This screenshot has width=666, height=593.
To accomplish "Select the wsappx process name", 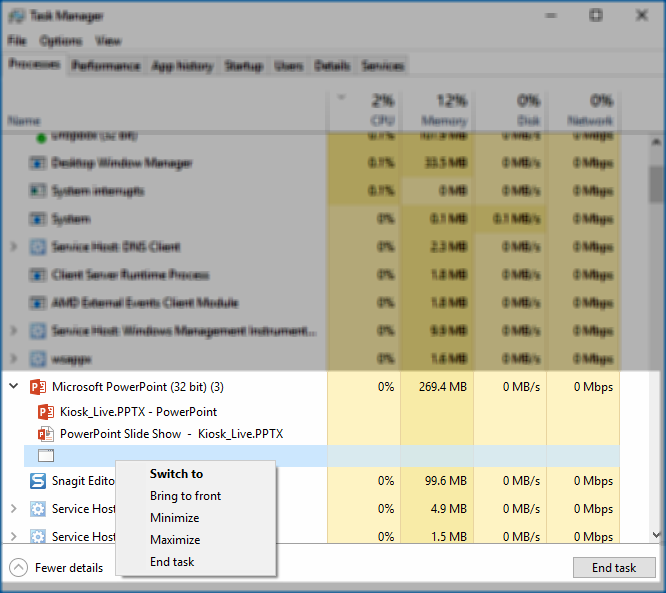I will click(x=71, y=359).
